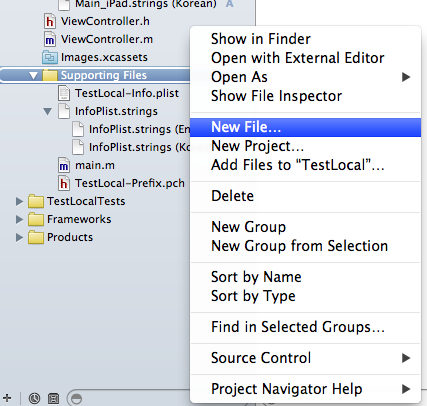Click the TestLocal-Prefix.pch header icon
Image resolution: width=427 pixels, height=406 pixels.
(64, 183)
